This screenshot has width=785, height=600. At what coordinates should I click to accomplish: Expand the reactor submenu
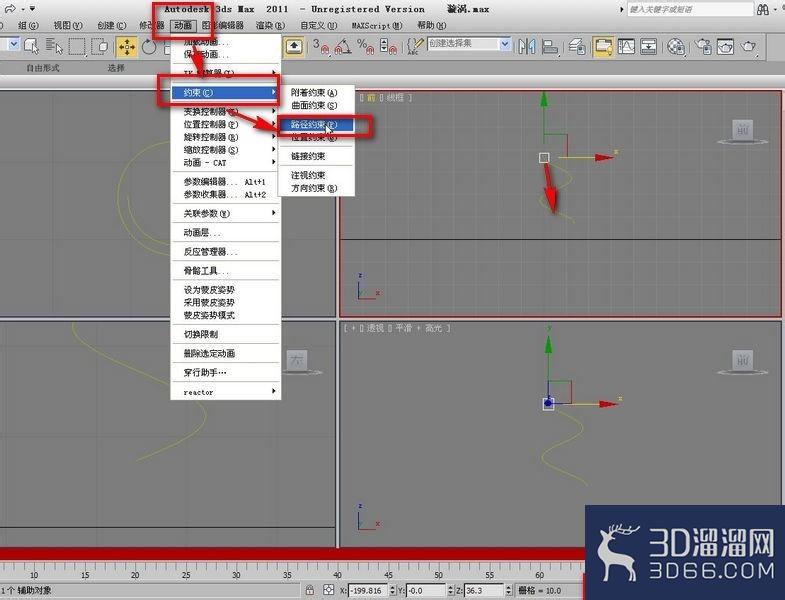(x=225, y=392)
